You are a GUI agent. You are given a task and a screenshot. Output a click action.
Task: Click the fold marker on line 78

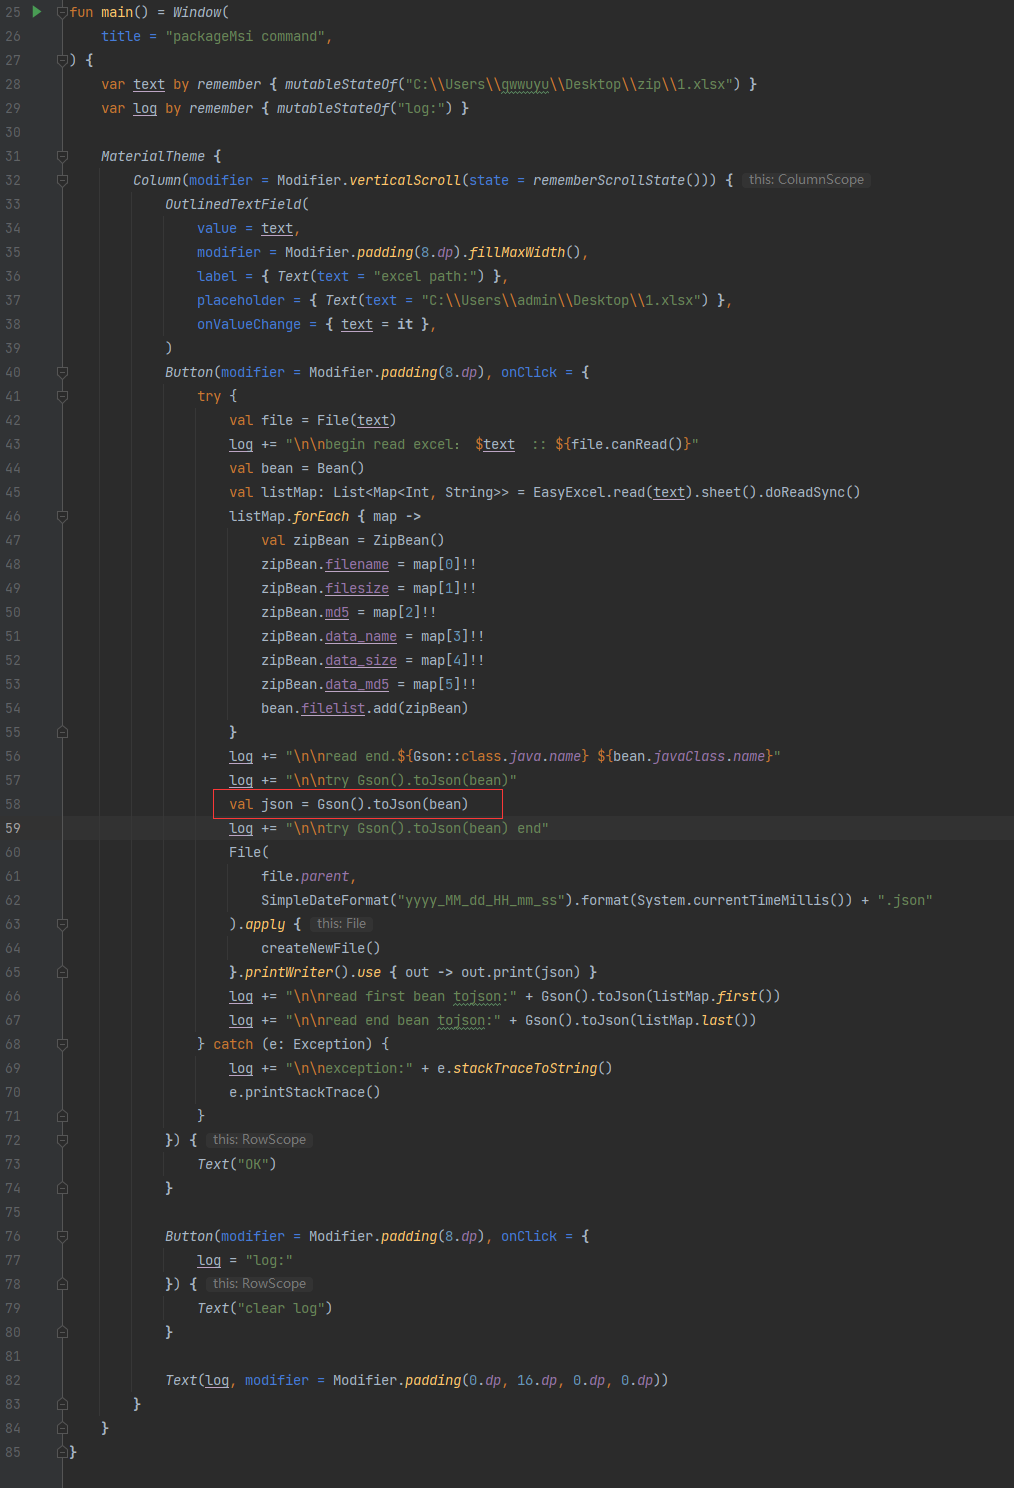pyautogui.click(x=62, y=1284)
